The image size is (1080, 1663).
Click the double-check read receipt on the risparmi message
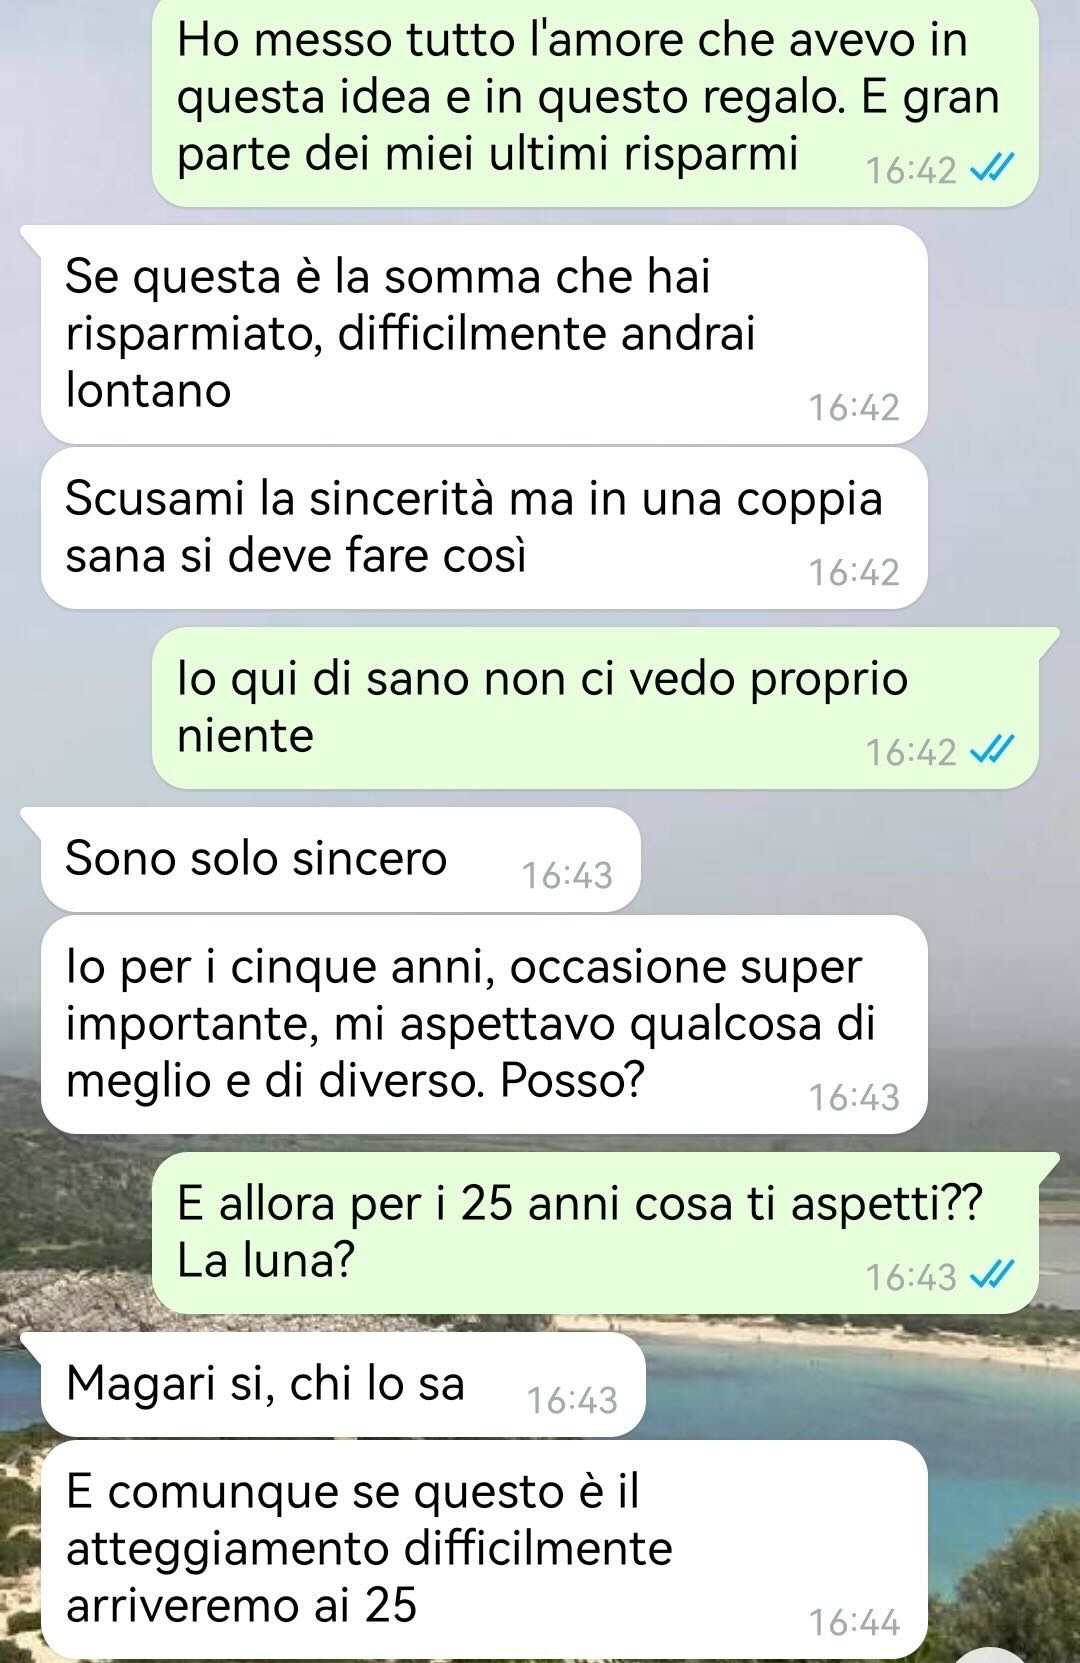pos(993,169)
